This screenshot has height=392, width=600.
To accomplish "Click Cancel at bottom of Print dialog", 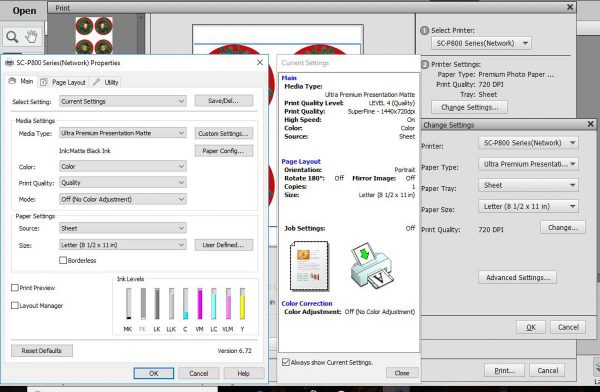I will click(x=547, y=371).
